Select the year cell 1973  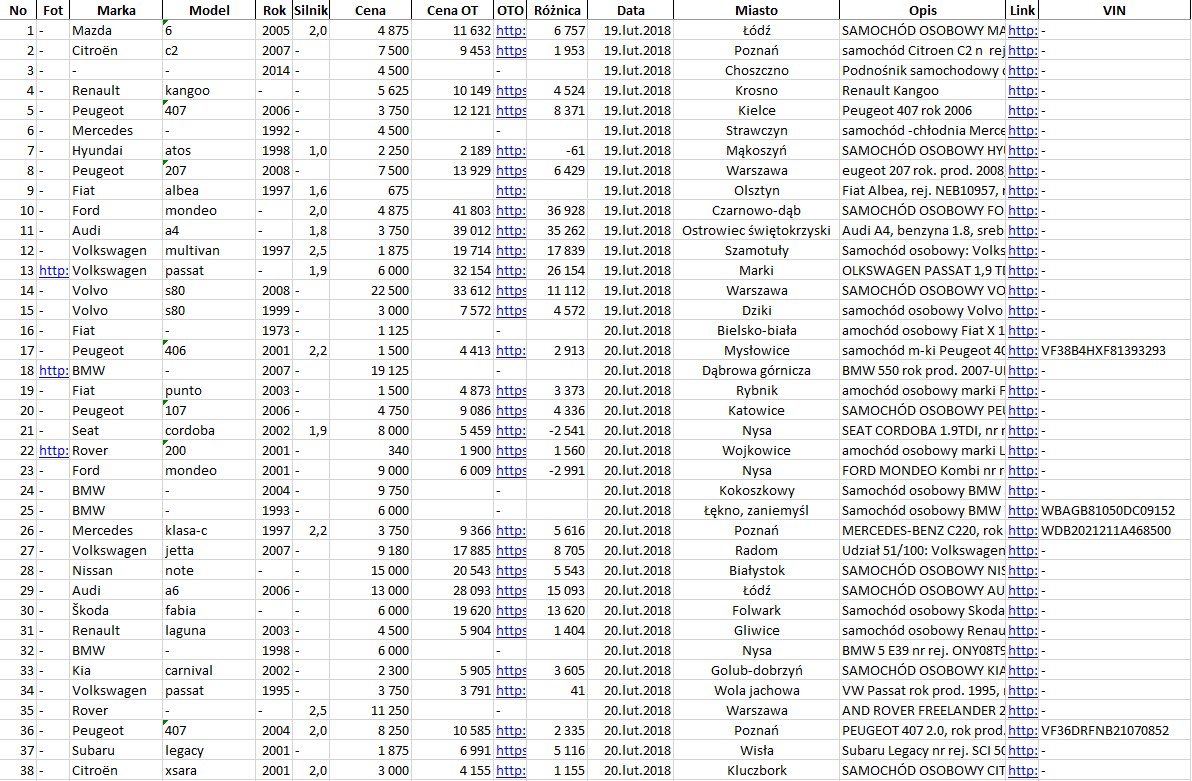[x=274, y=330]
